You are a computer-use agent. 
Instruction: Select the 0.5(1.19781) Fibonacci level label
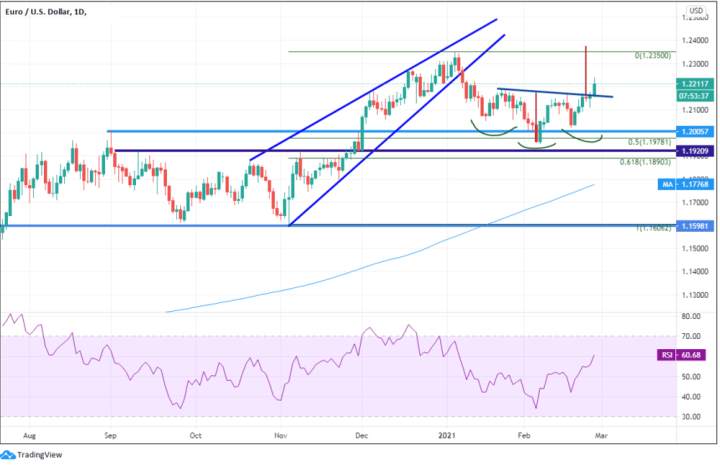point(649,142)
